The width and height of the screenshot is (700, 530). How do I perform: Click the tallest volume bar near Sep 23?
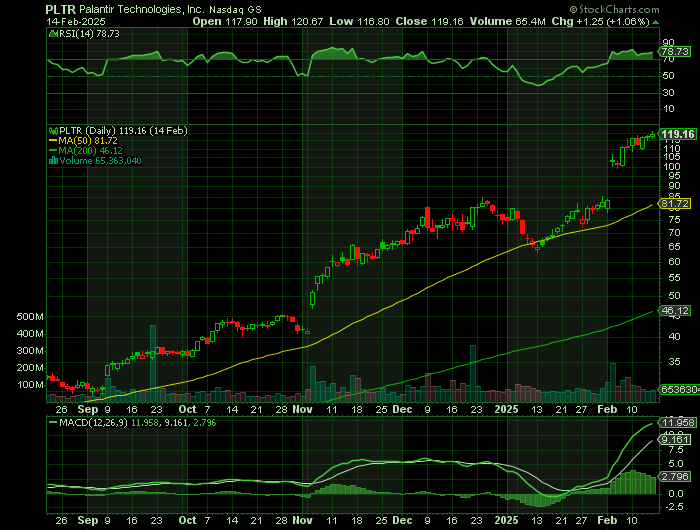[153, 363]
